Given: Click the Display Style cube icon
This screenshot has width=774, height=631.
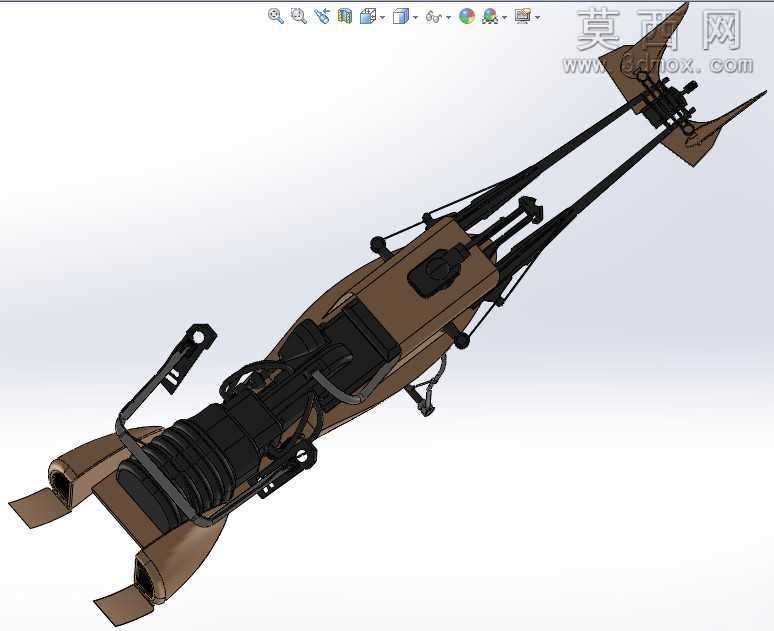Looking at the screenshot, I should tap(400, 17).
